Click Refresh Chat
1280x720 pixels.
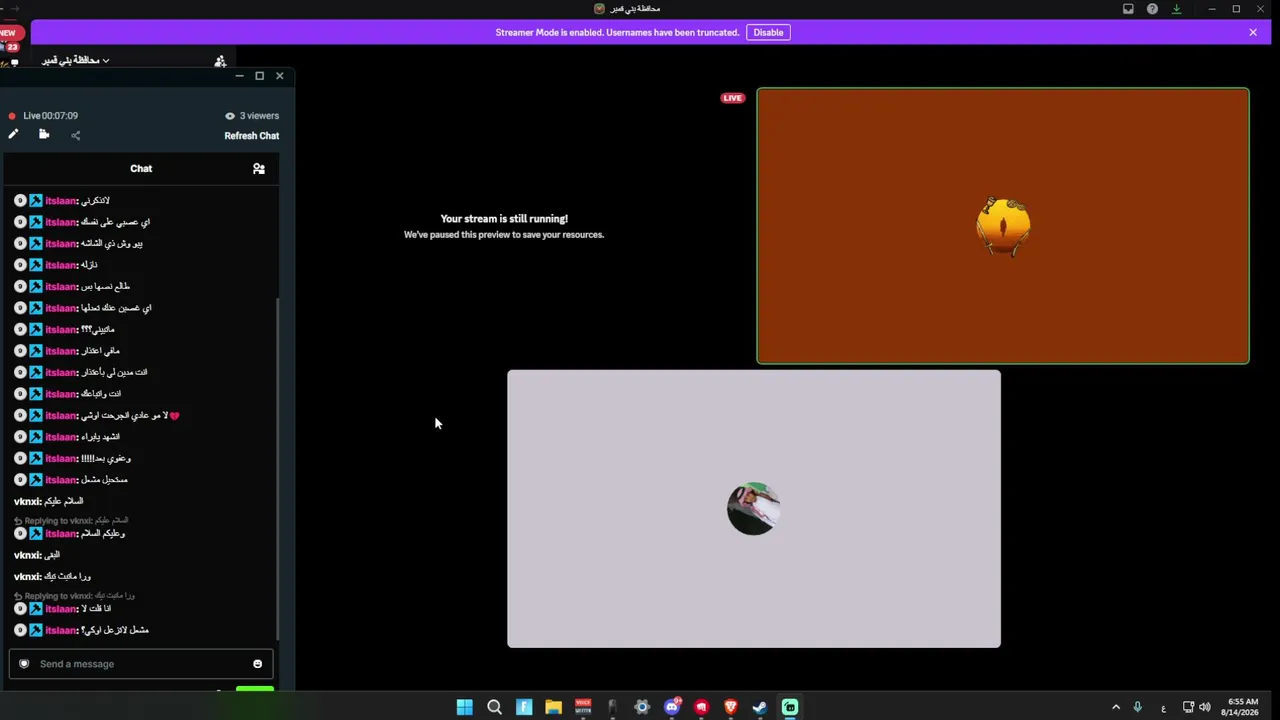(x=252, y=136)
